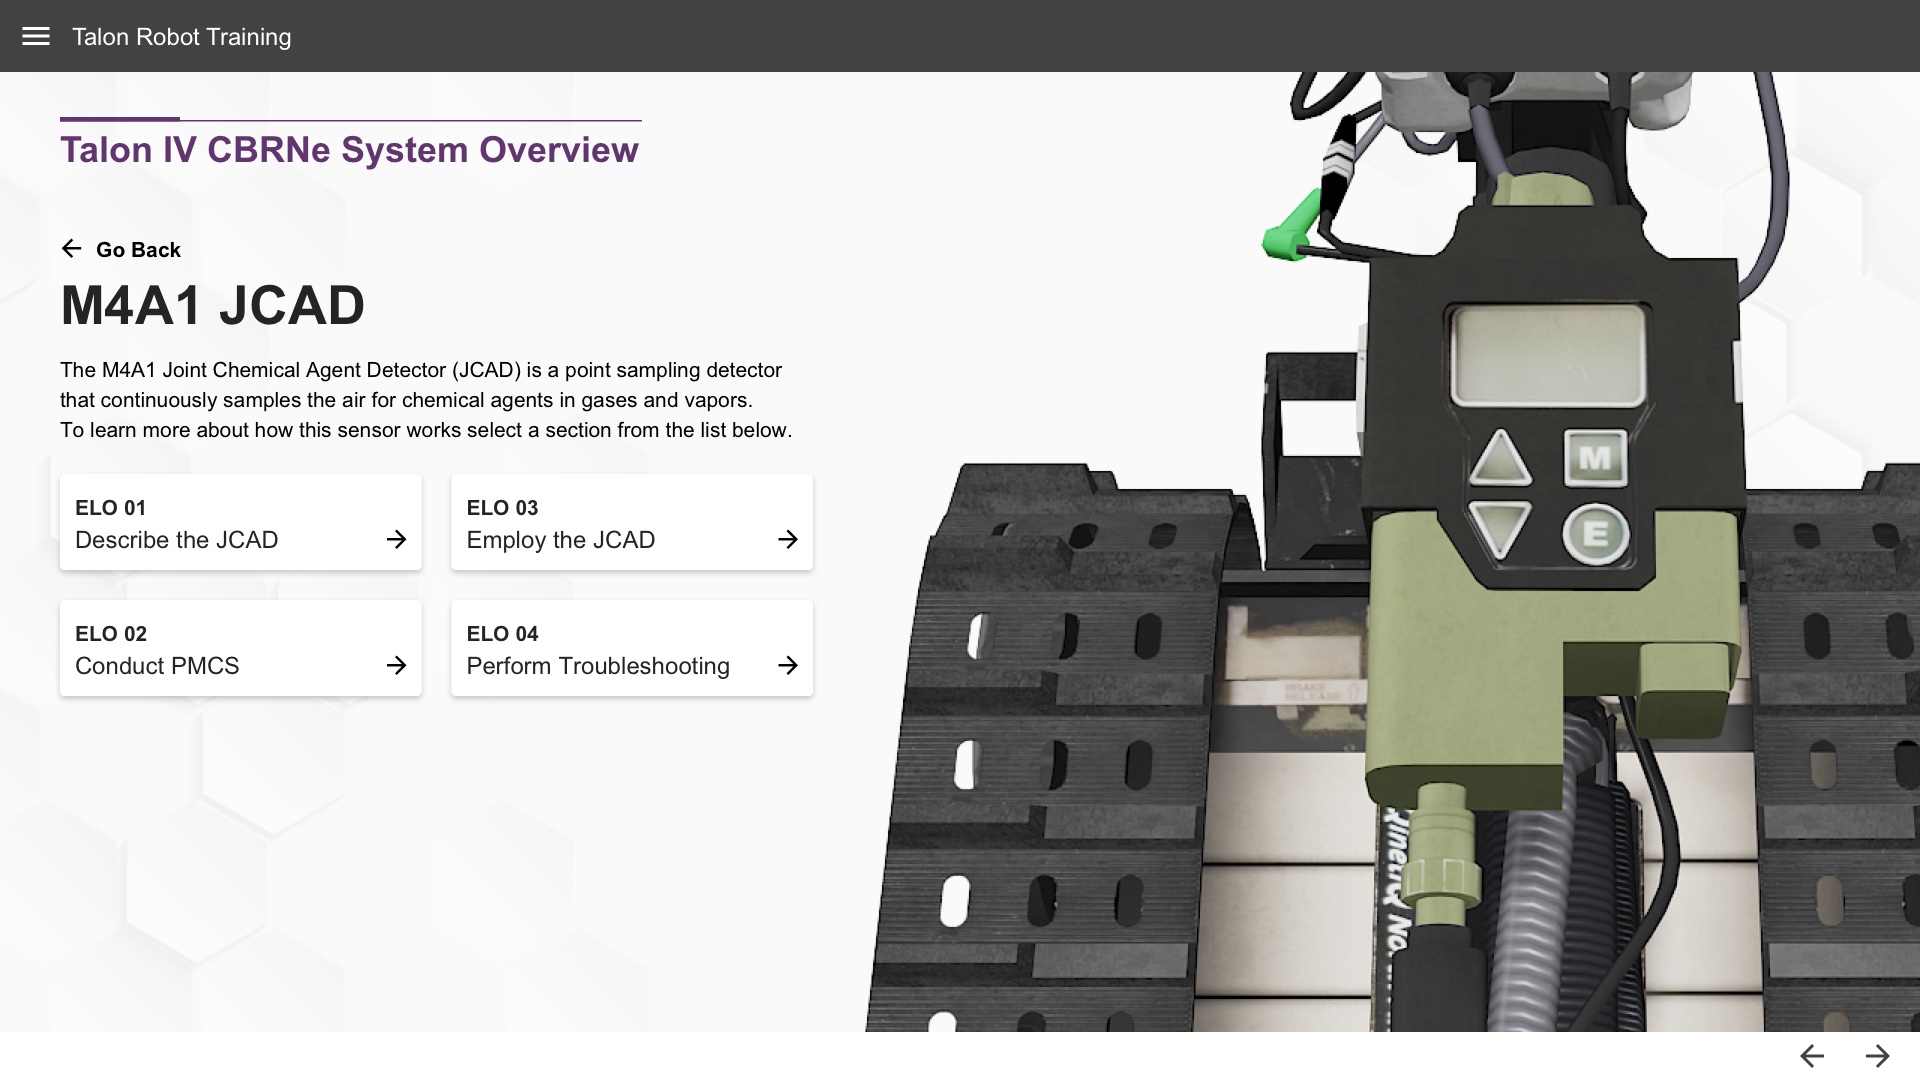This screenshot has height=1080, width=1920.
Task: Click the M4A1 JCAD heading
Action: [212, 306]
